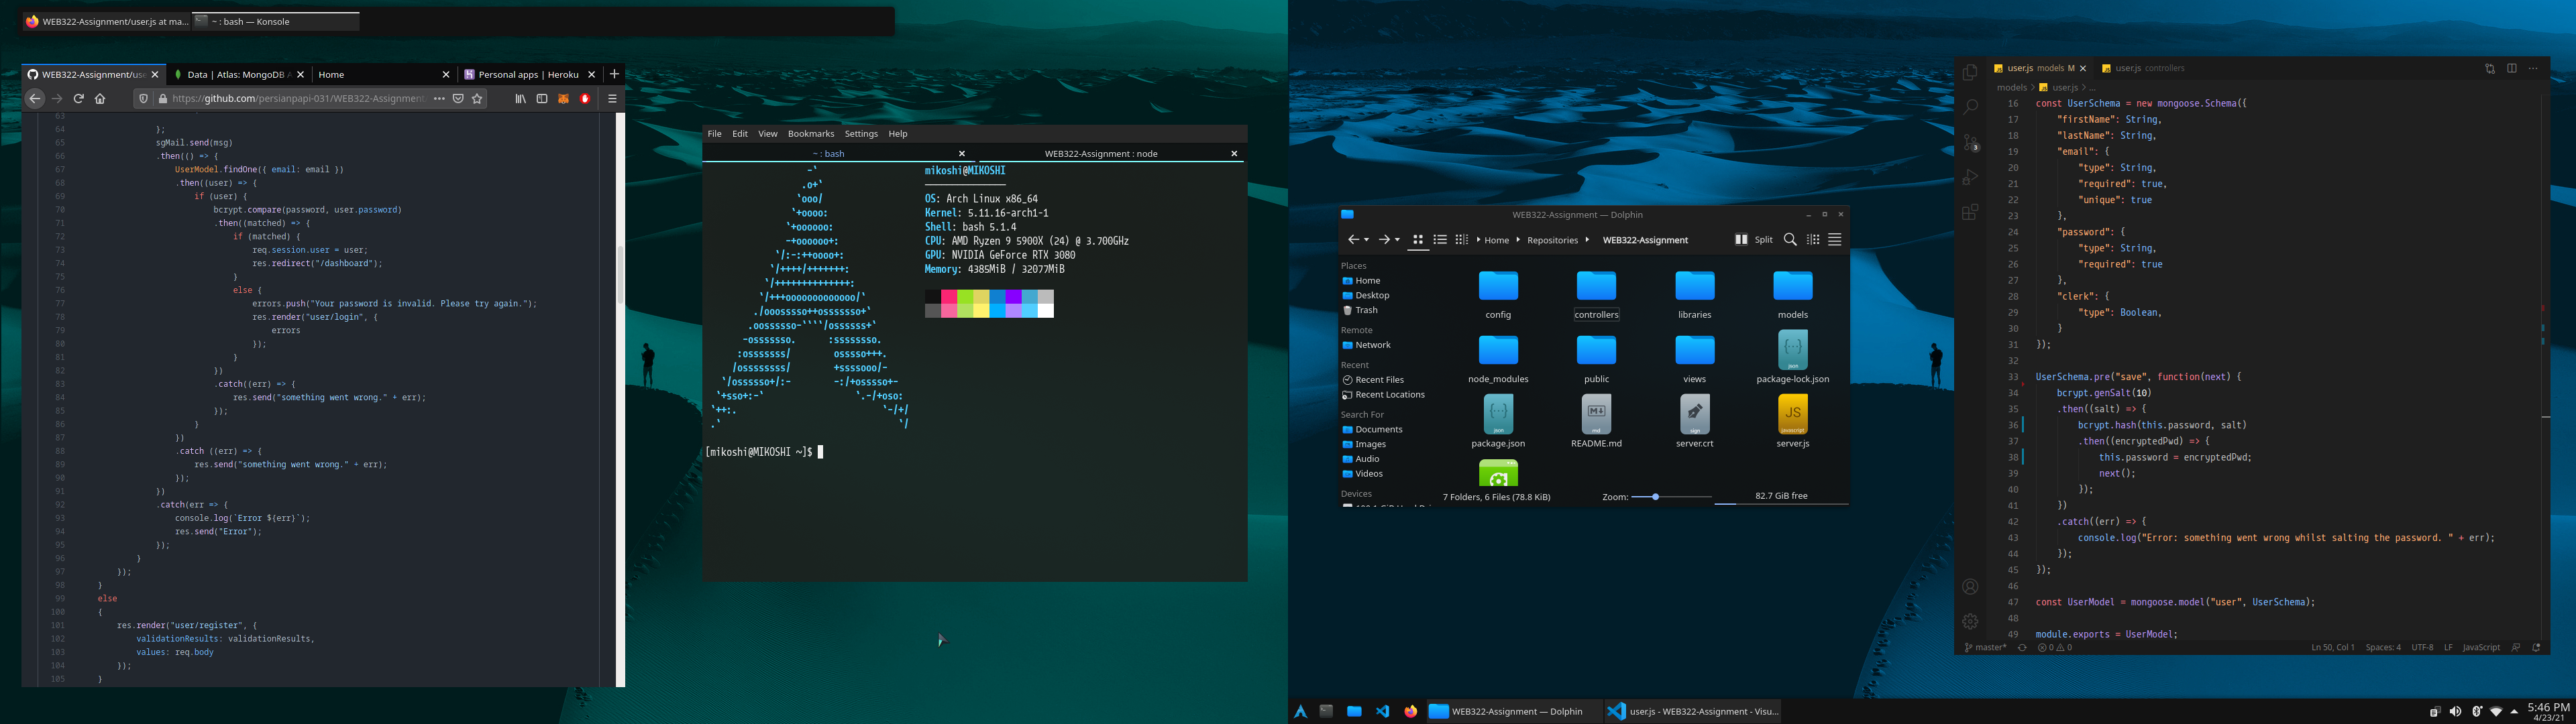The image size is (2576, 724).
Task: Toggle Dolphin to detailed list view
Action: click(x=1440, y=240)
